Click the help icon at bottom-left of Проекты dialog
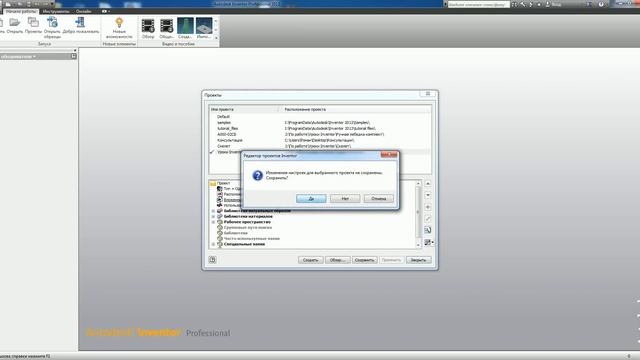Image resolution: width=640 pixels, height=360 pixels. (x=213, y=260)
